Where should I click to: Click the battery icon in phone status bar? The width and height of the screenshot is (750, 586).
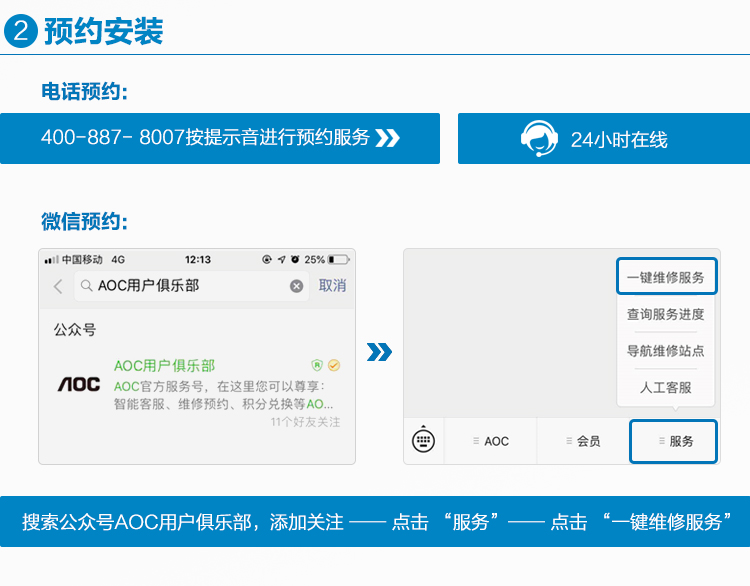tap(339, 260)
